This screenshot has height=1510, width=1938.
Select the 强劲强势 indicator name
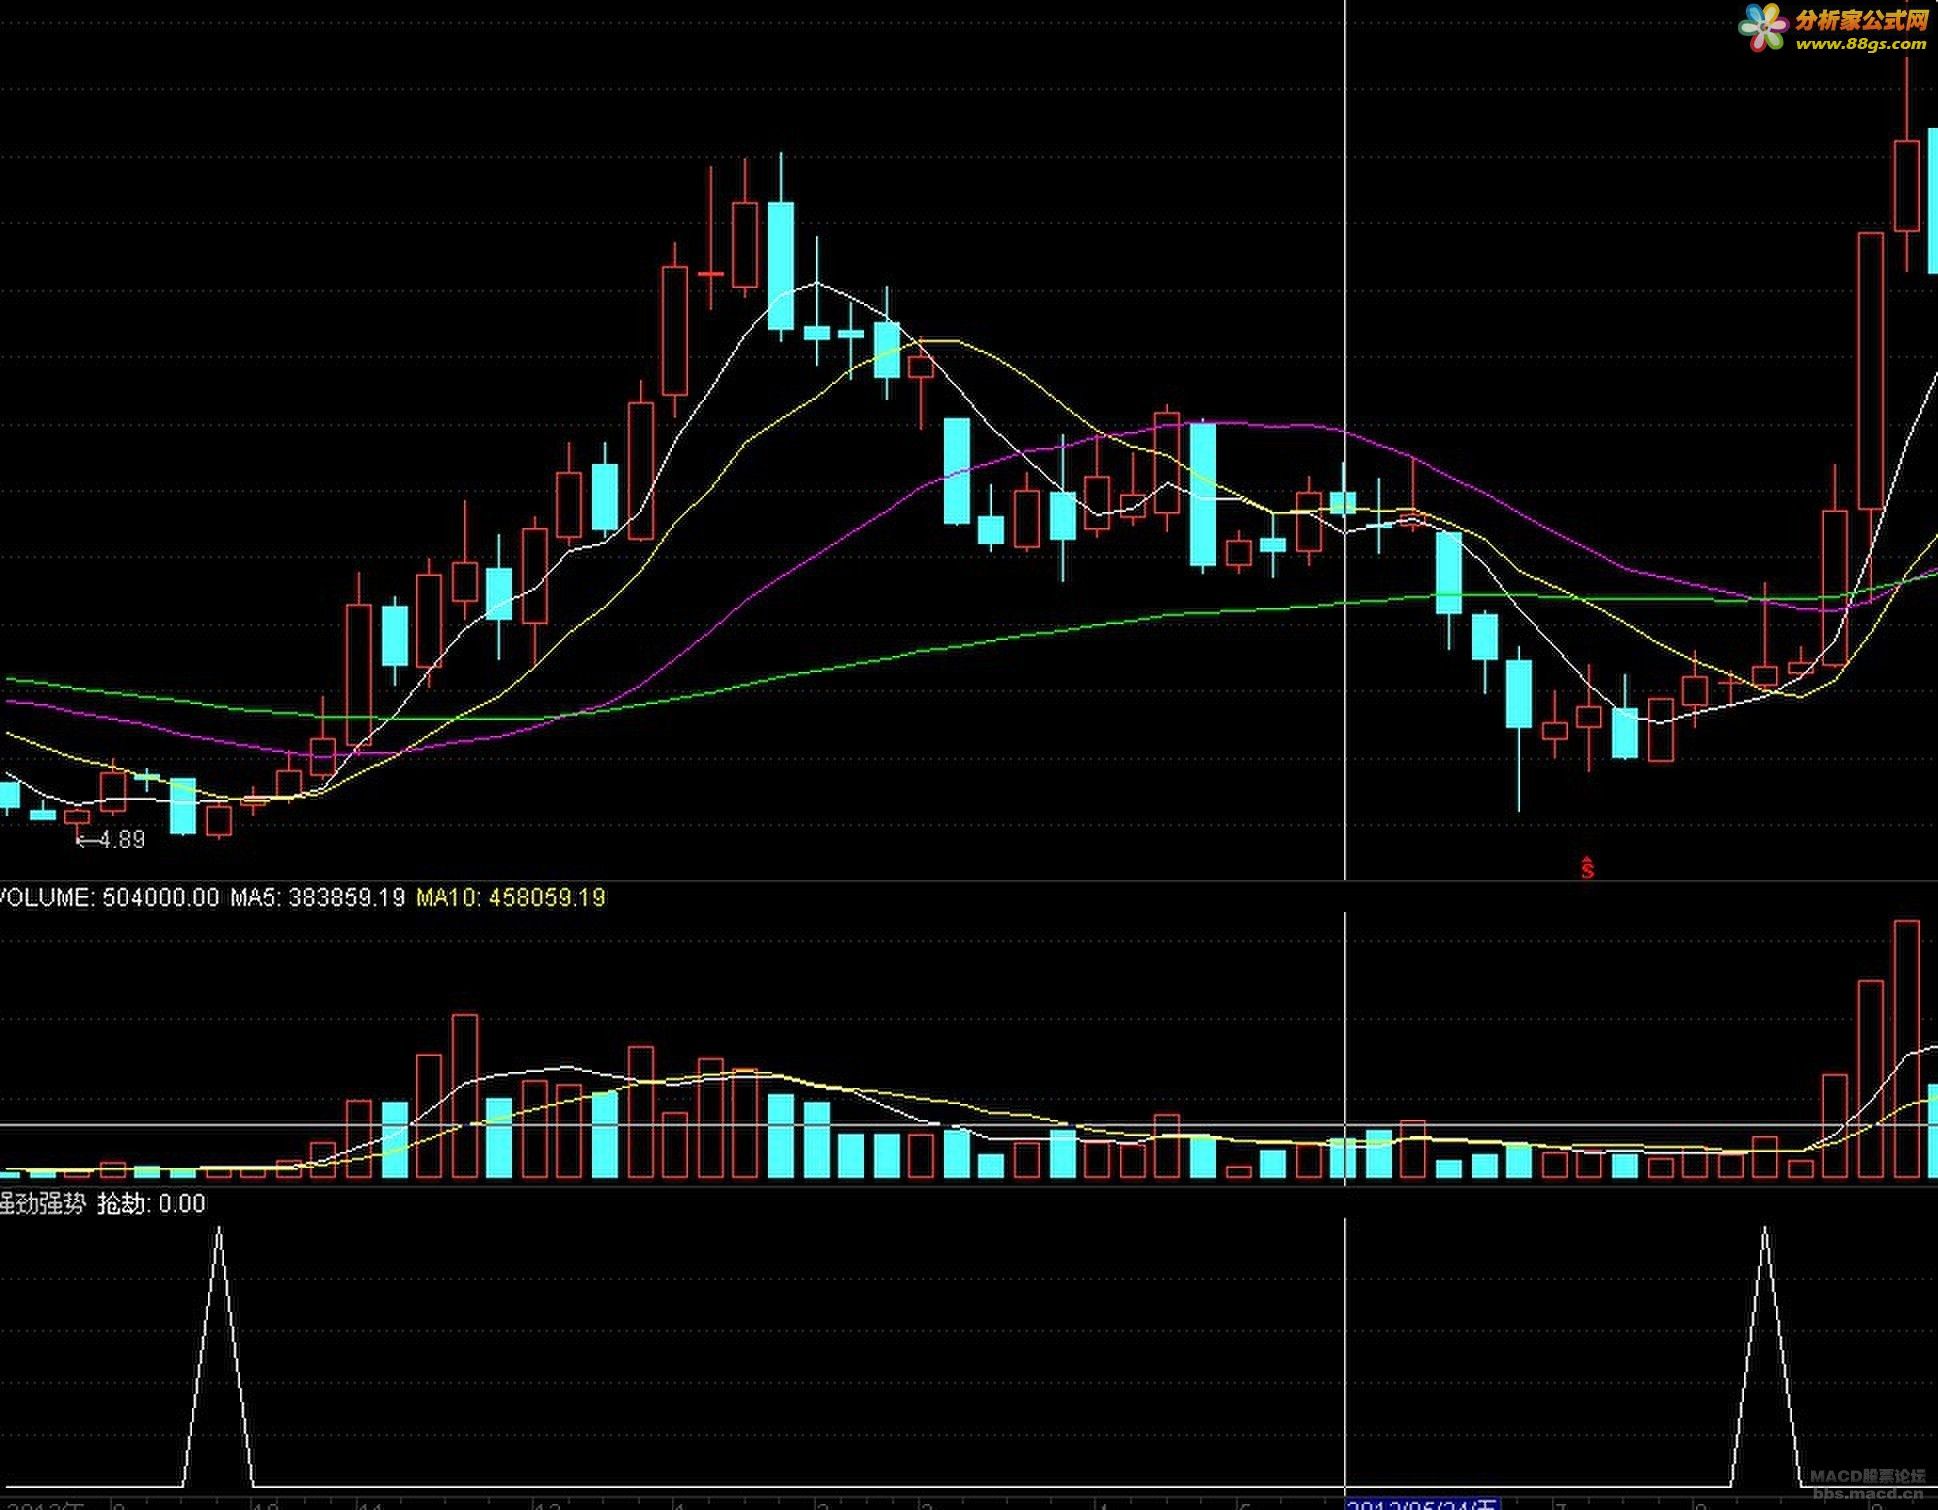click(x=42, y=1203)
